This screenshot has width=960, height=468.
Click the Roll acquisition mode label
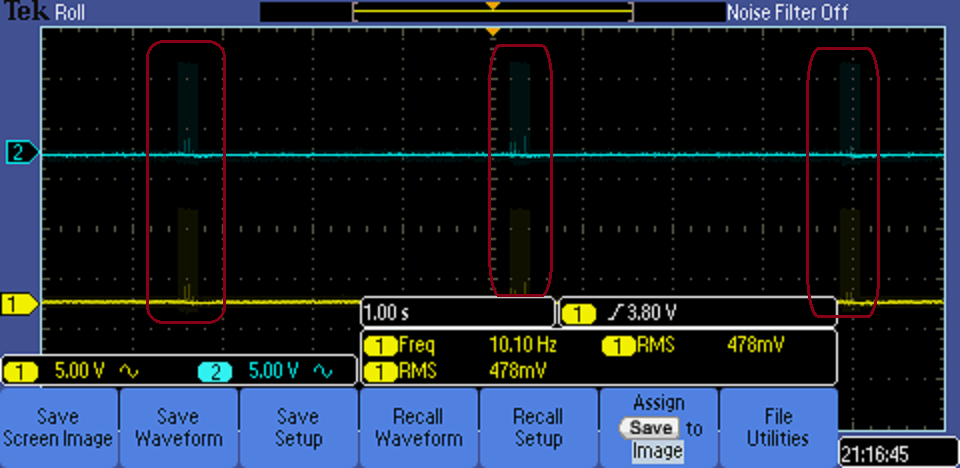(70, 12)
